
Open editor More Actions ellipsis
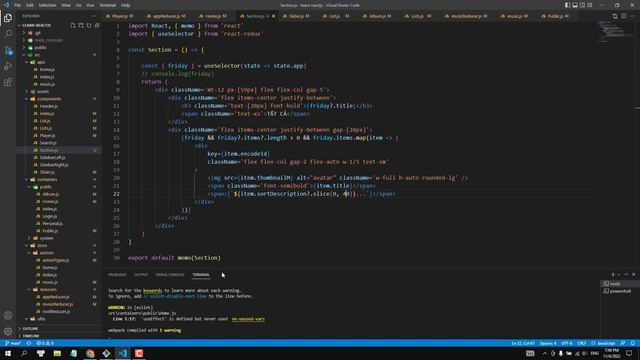(x=633, y=16)
